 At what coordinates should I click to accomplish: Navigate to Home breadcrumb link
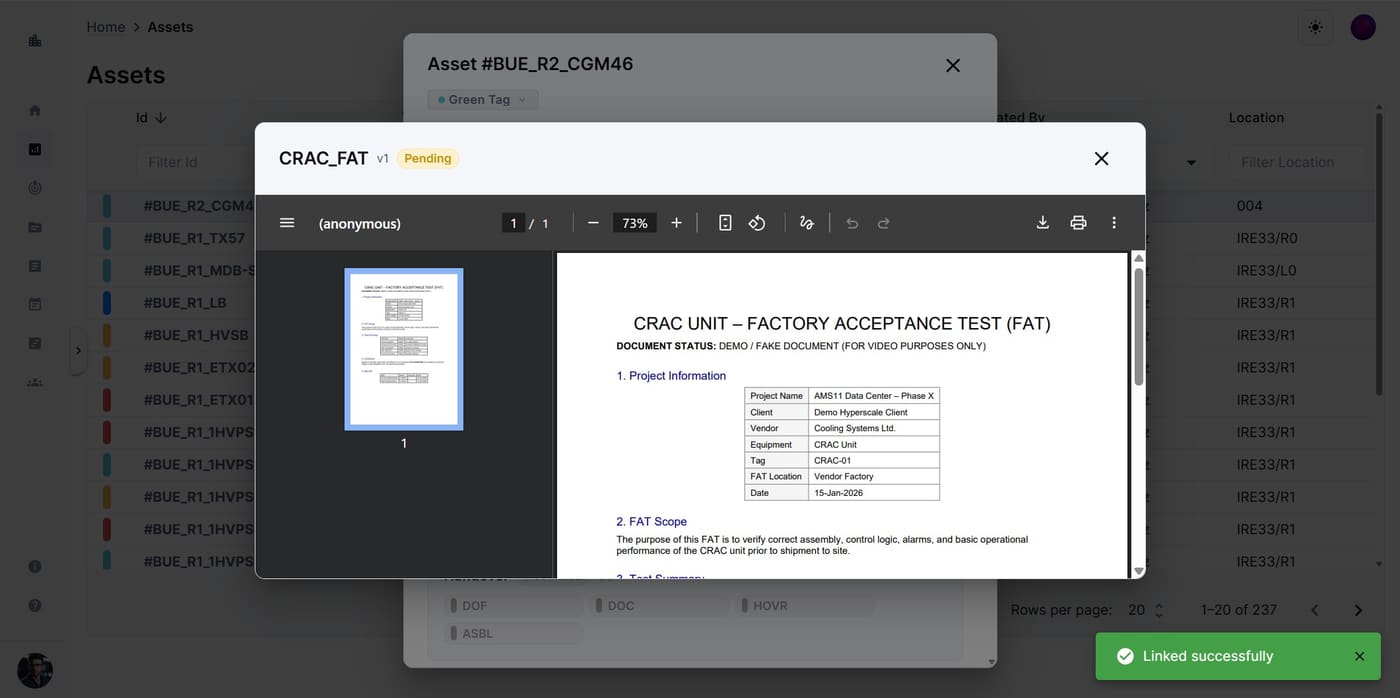click(106, 27)
